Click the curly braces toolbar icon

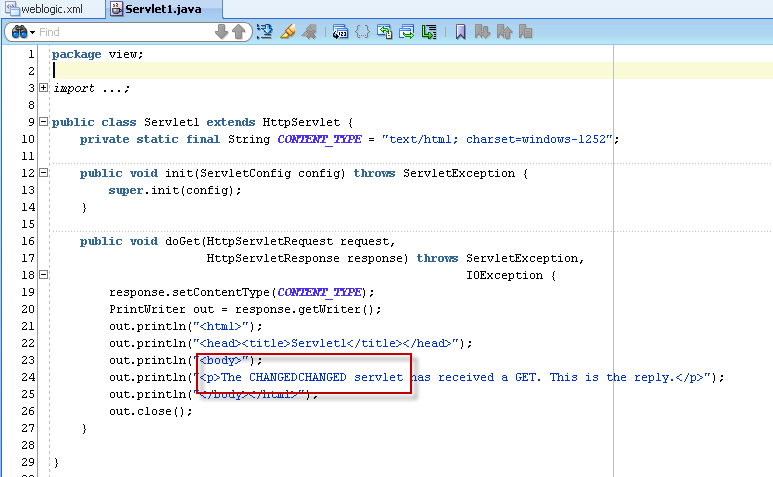362,32
